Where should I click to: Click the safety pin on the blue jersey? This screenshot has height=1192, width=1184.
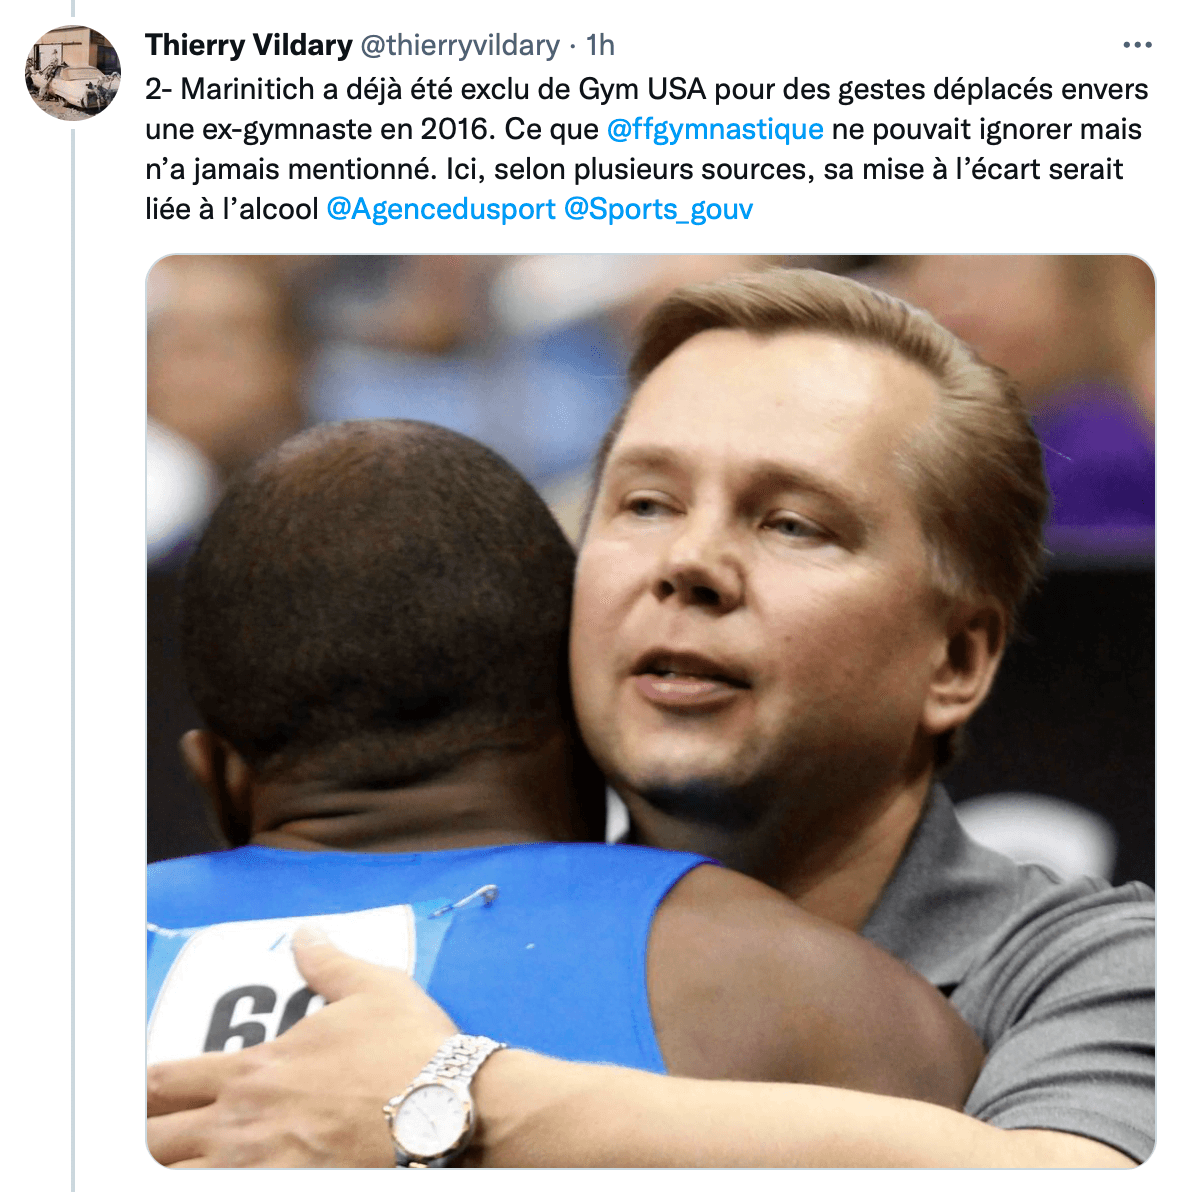465,900
